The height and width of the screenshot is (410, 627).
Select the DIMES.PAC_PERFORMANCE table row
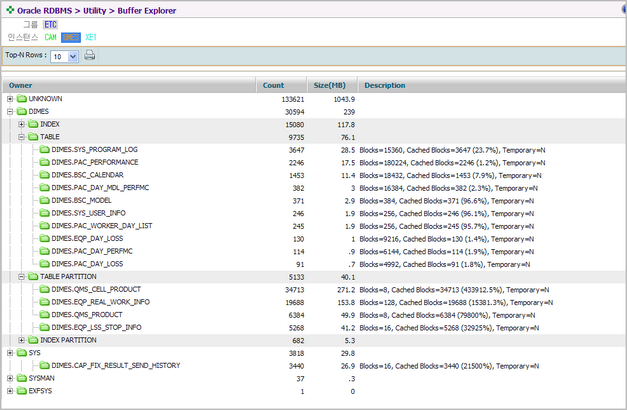95,162
